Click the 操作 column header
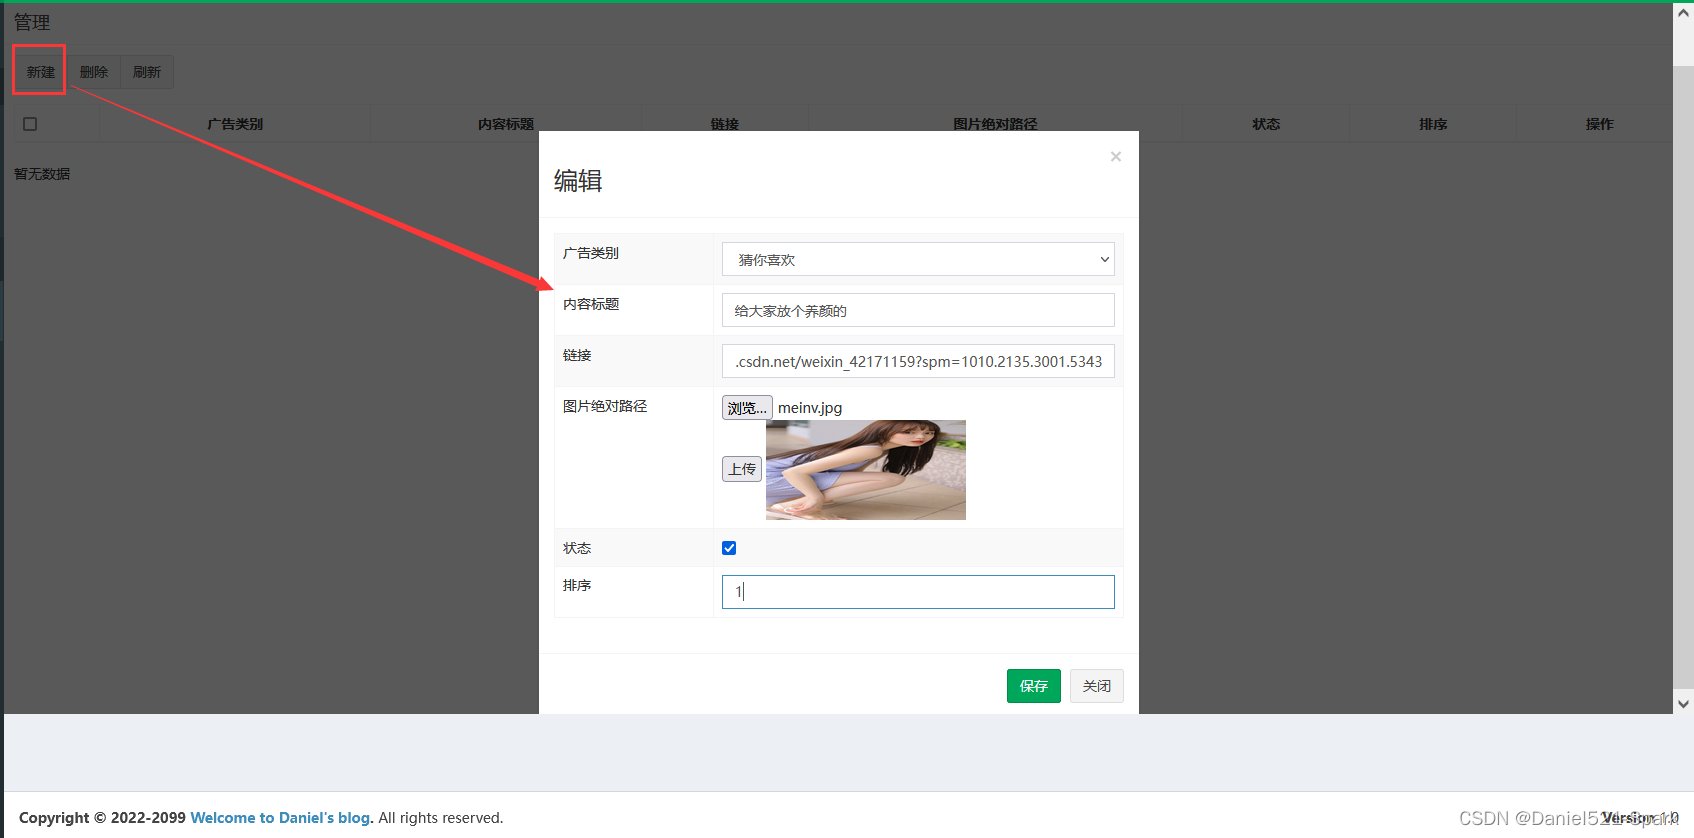The height and width of the screenshot is (838, 1694). (1600, 124)
